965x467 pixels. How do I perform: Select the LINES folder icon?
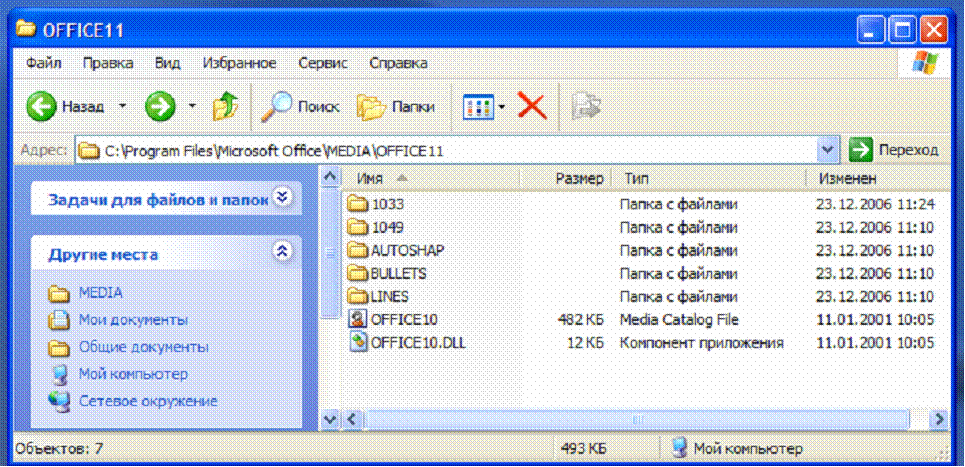[x=357, y=296]
